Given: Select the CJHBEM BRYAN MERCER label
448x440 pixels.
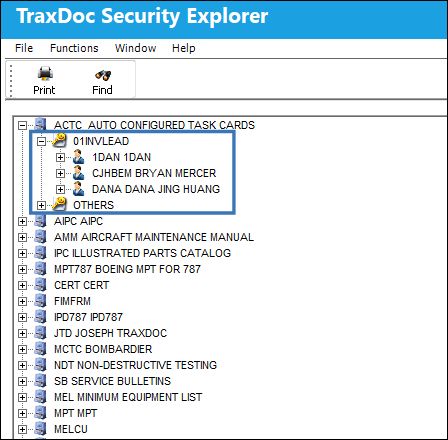Looking at the screenshot, I should tap(154, 173).
